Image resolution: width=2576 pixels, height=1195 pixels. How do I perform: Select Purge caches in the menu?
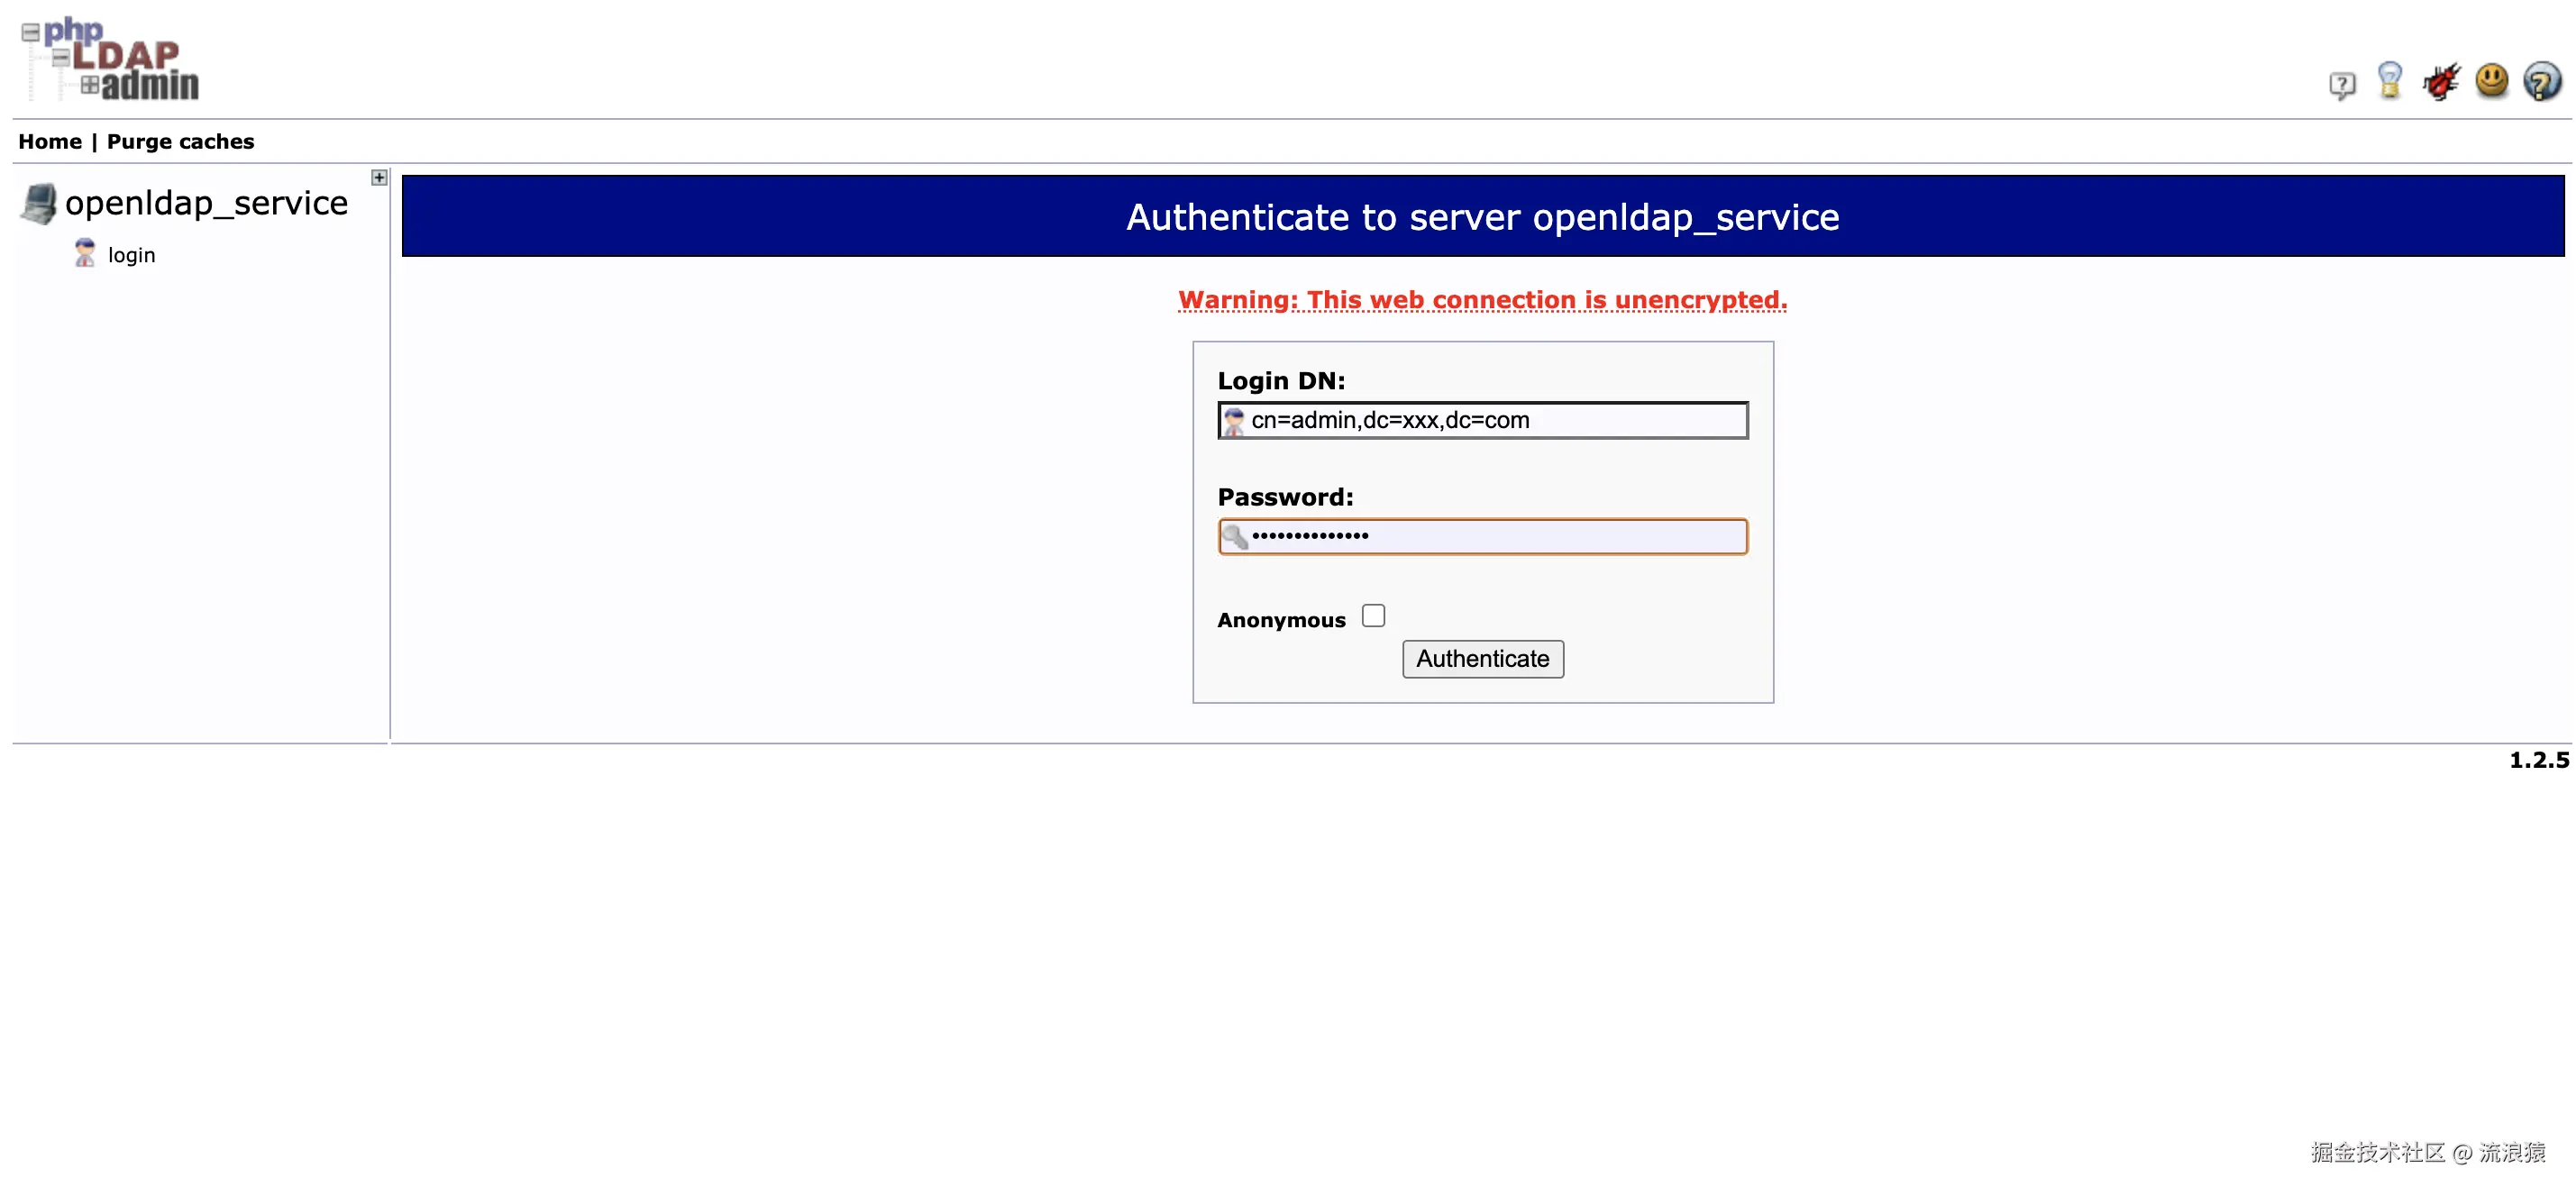click(x=180, y=142)
